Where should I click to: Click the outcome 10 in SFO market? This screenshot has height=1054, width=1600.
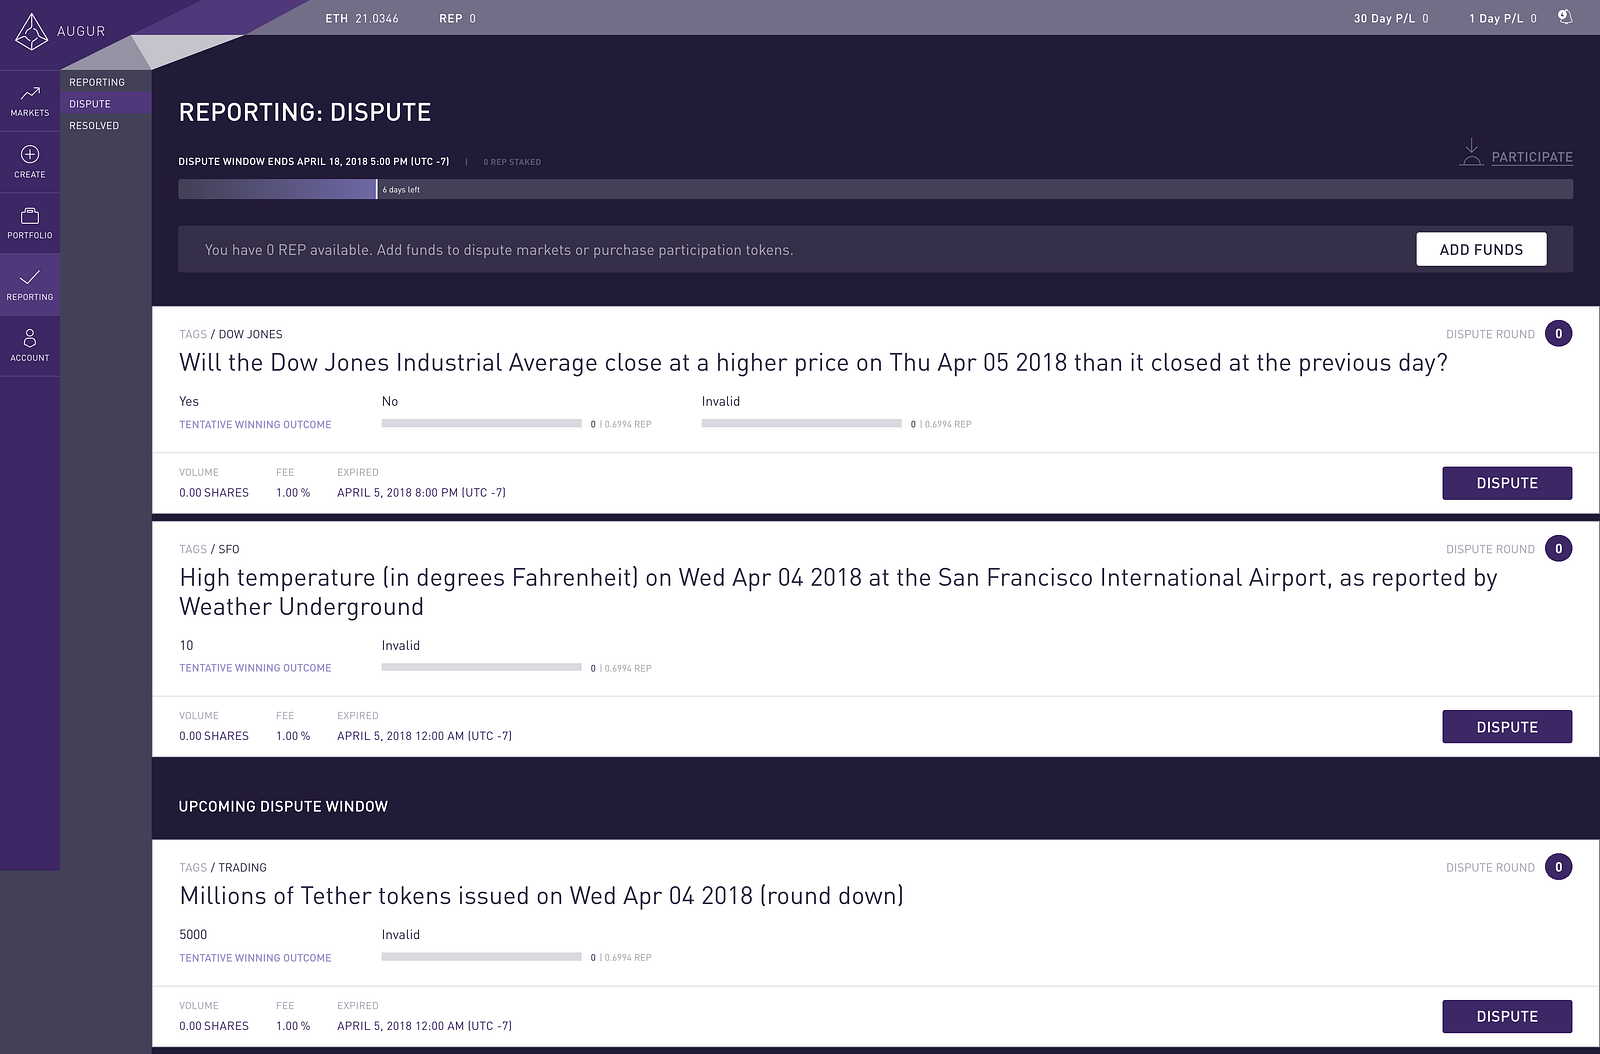pos(186,645)
